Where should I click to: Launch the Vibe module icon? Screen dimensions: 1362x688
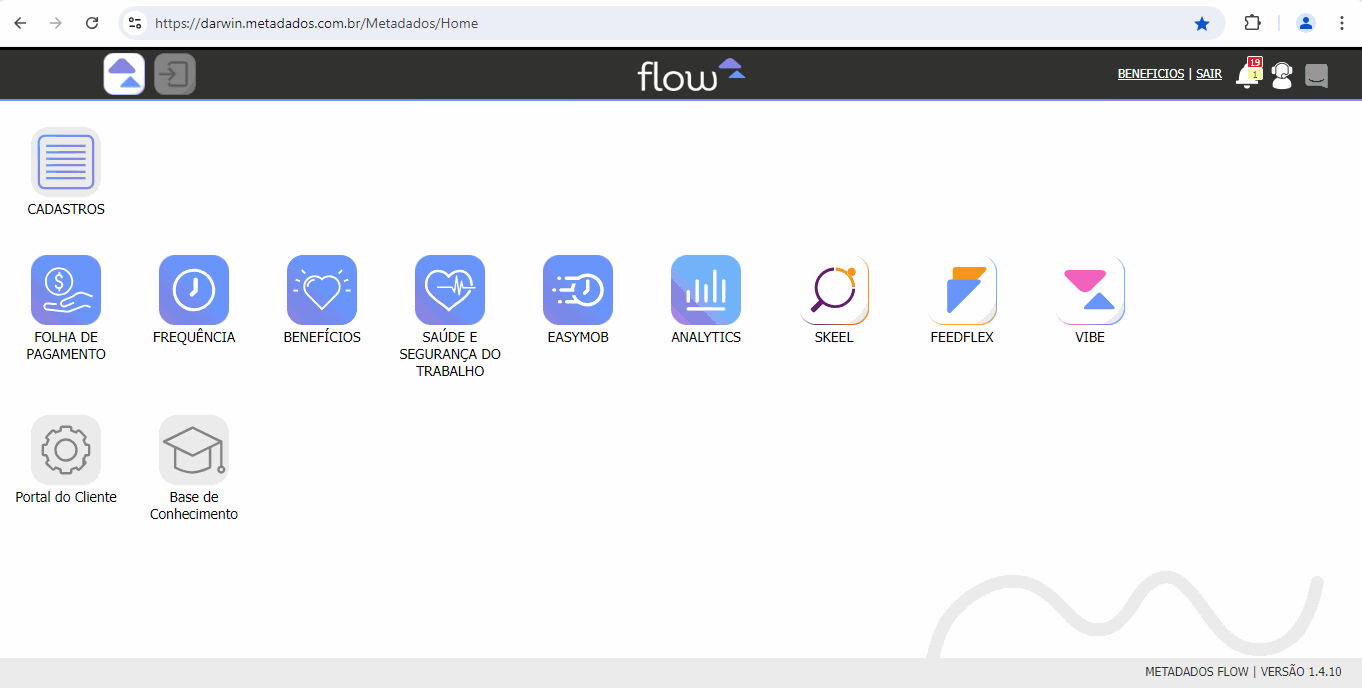pyautogui.click(x=1090, y=290)
